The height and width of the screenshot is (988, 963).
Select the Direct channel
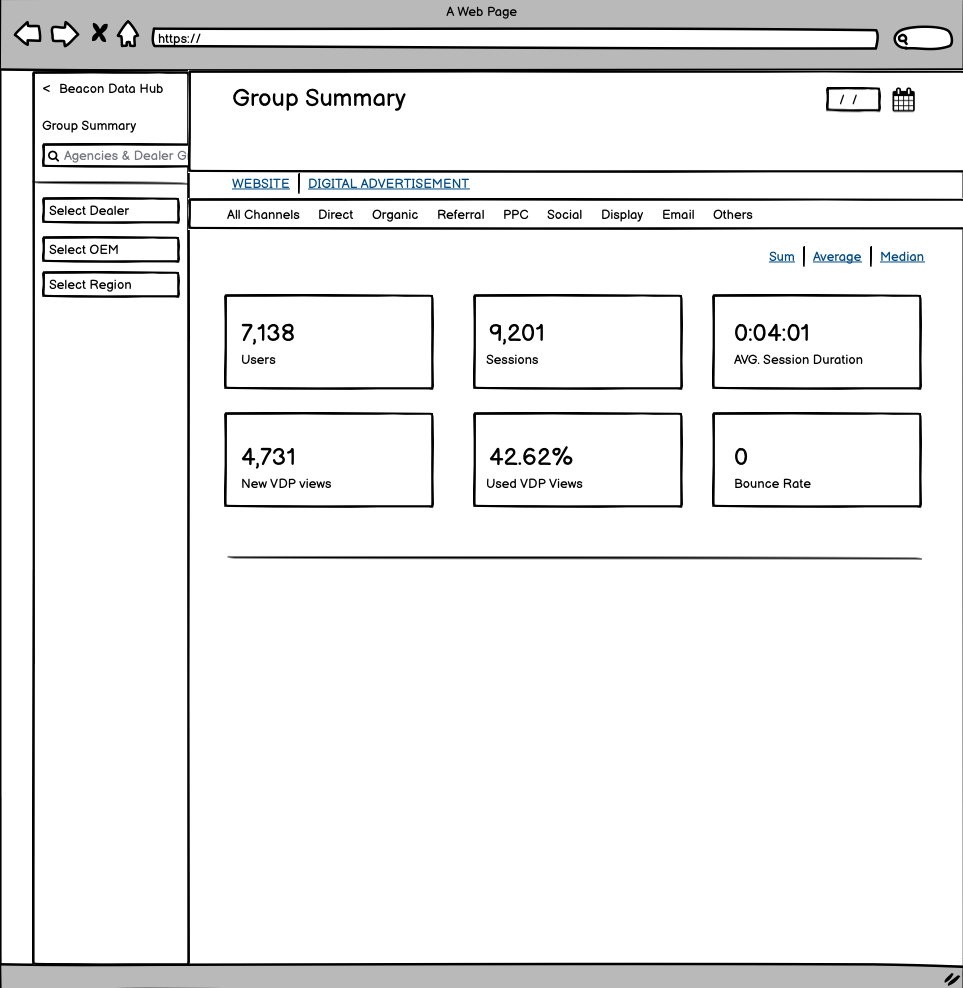point(335,215)
